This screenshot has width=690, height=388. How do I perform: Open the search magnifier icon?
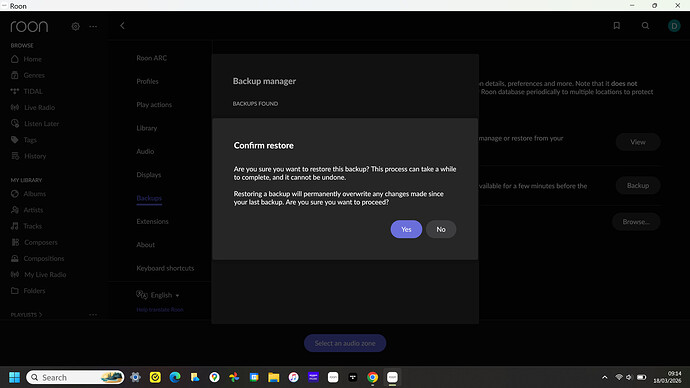coord(645,26)
